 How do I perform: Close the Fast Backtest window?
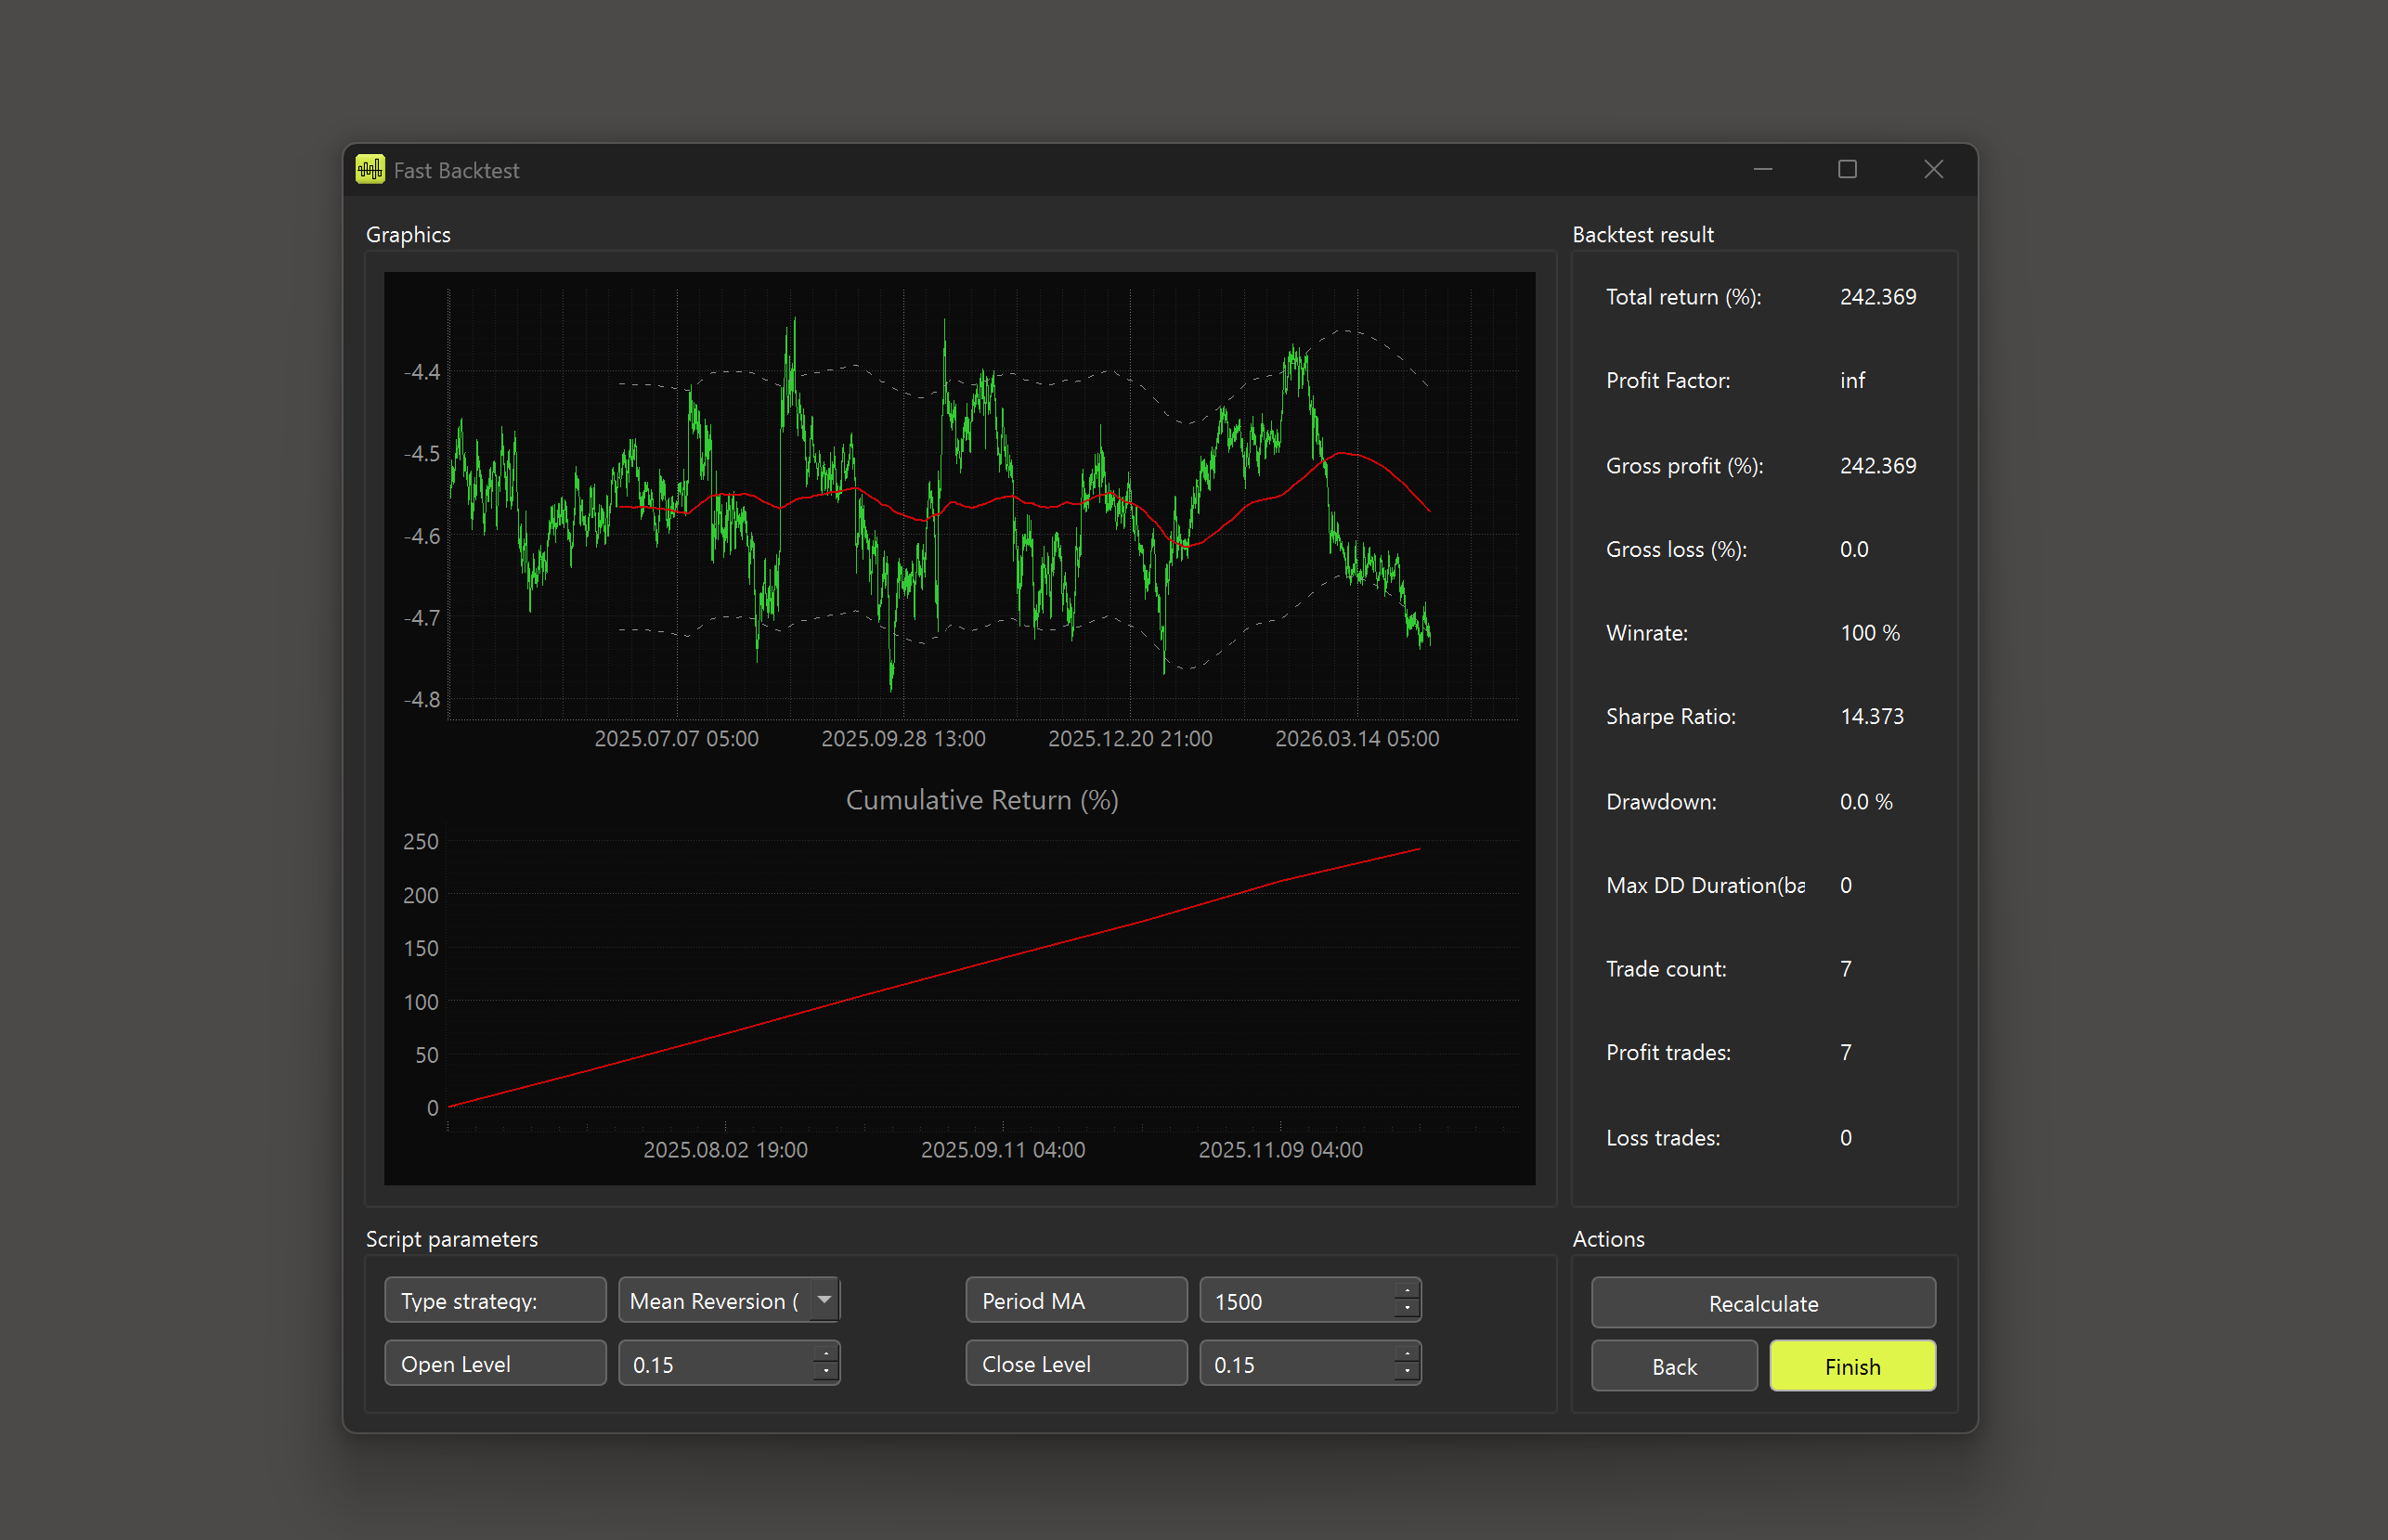[1933, 170]
